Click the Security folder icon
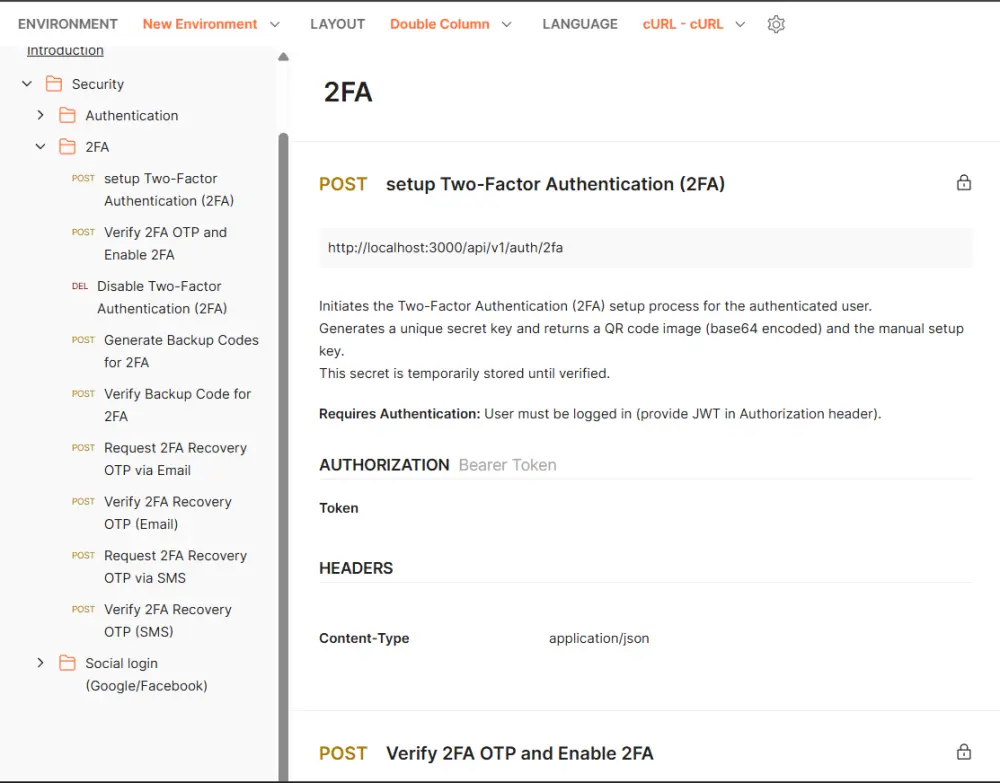Screen dimensions: 1000x783 click(54, 84)
